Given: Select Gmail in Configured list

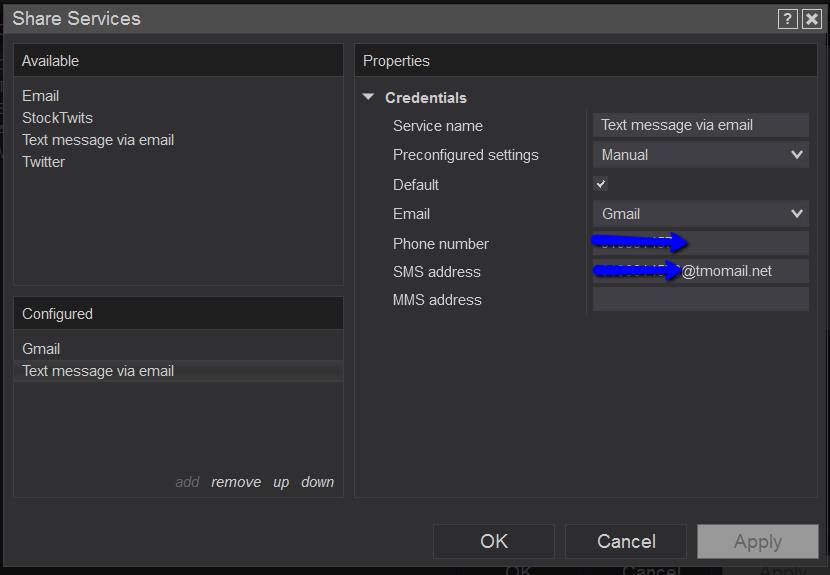Looking at the screenshot, I should pos(42,349).
